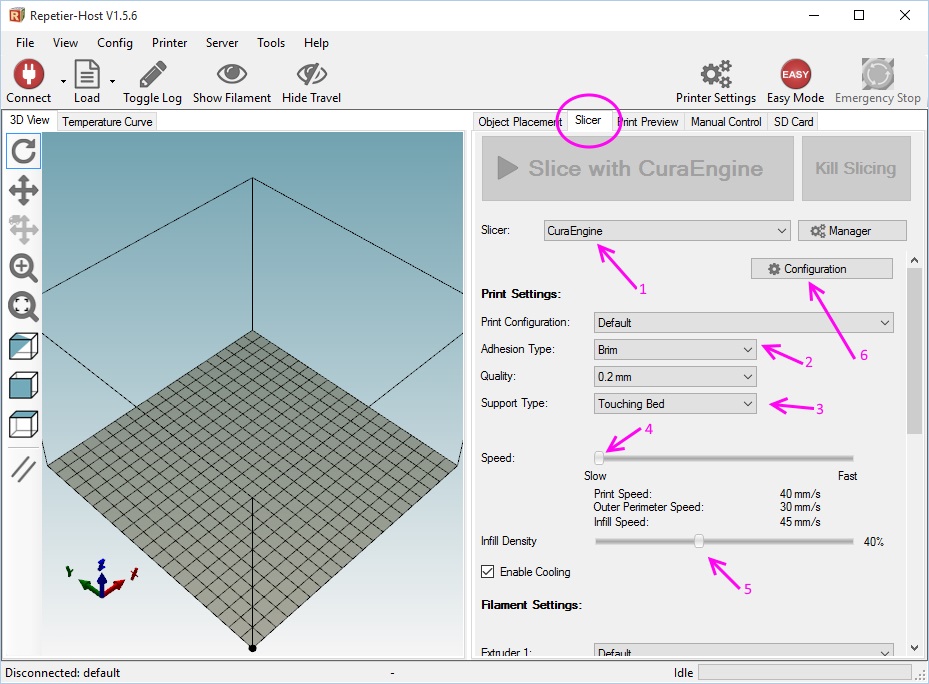Expand the Support Type dropdown
The width and height of the screenshot is (929, 684).
(675, 404)
